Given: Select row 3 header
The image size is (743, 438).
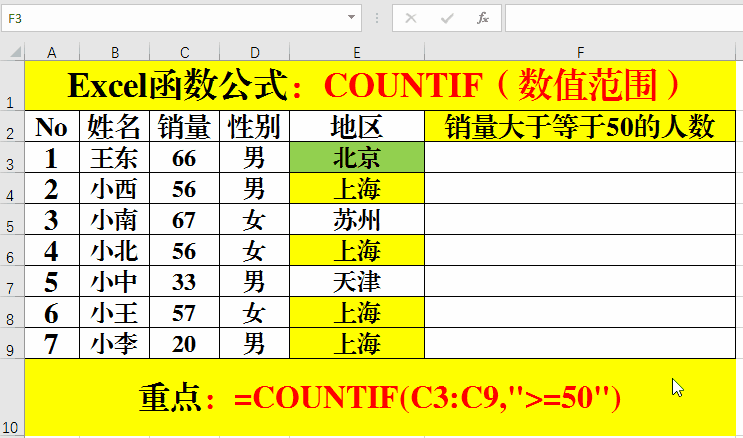Looking at the screenshot, I should [x=12, y=157].
